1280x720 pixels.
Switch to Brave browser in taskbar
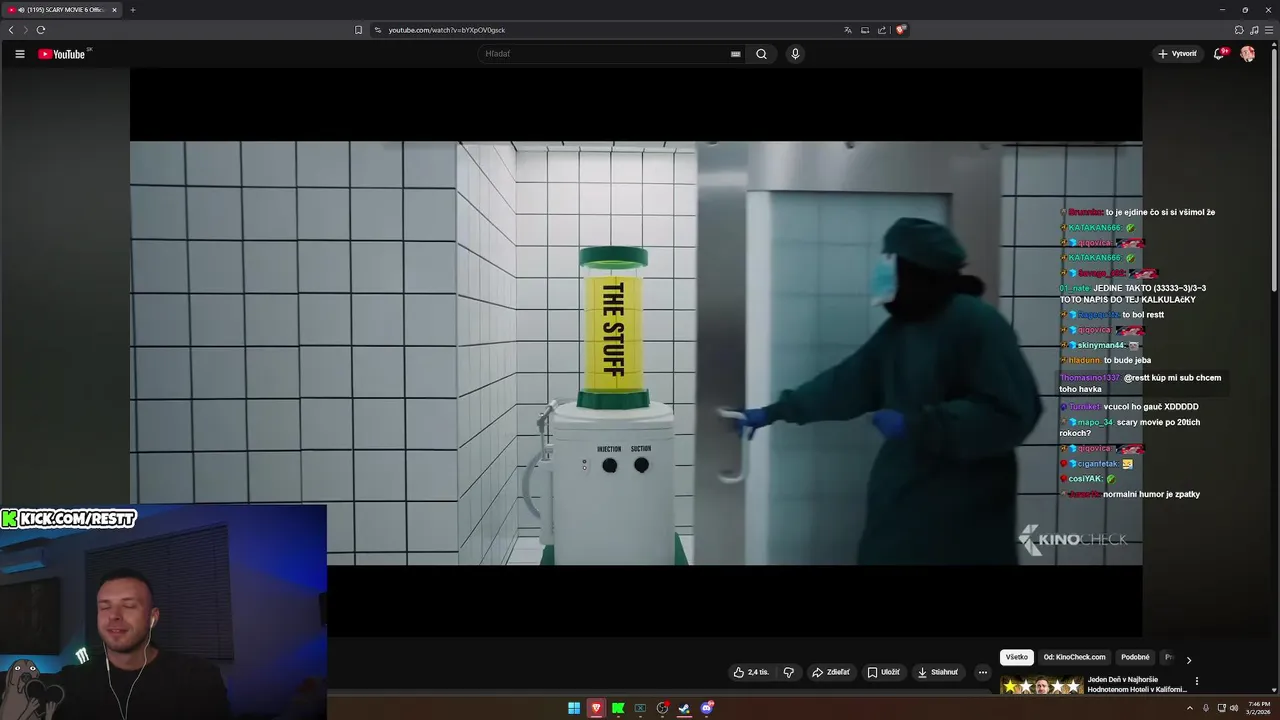coord(596,708)
